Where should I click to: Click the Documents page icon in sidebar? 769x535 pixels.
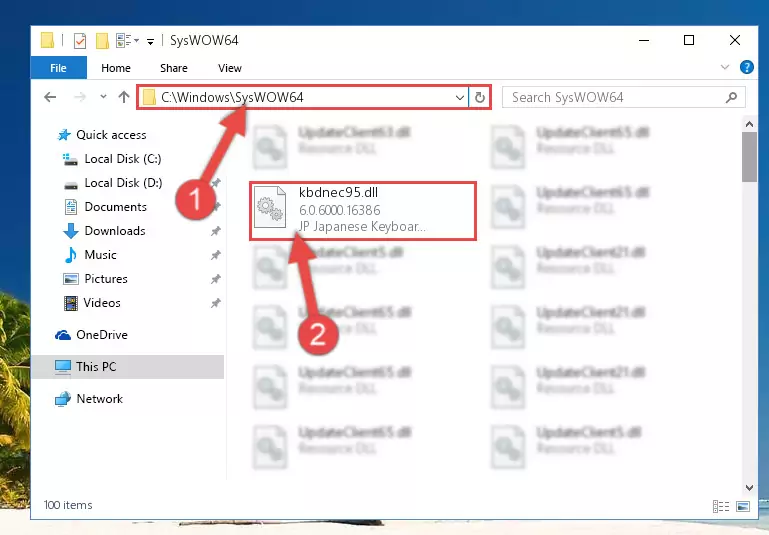pyautogui.click(x=71, y=207)
